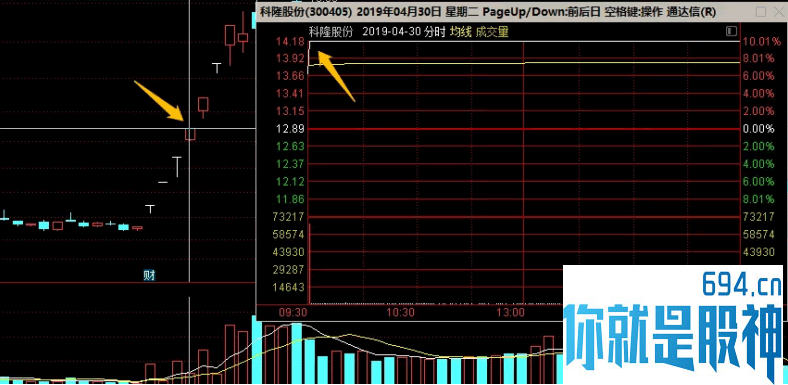Screen dimensions: 788x385
Task: Click the 13:00 time axis label
Action: coord(510,313)
